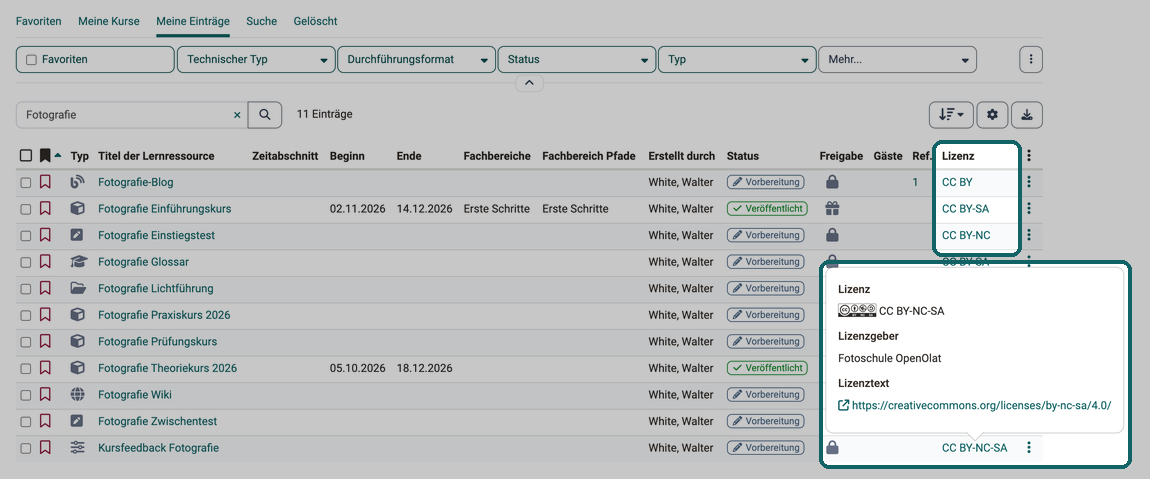
Task: Open three-dot menu for Kursfeedback Fotografie
Action: [1029, 447]
